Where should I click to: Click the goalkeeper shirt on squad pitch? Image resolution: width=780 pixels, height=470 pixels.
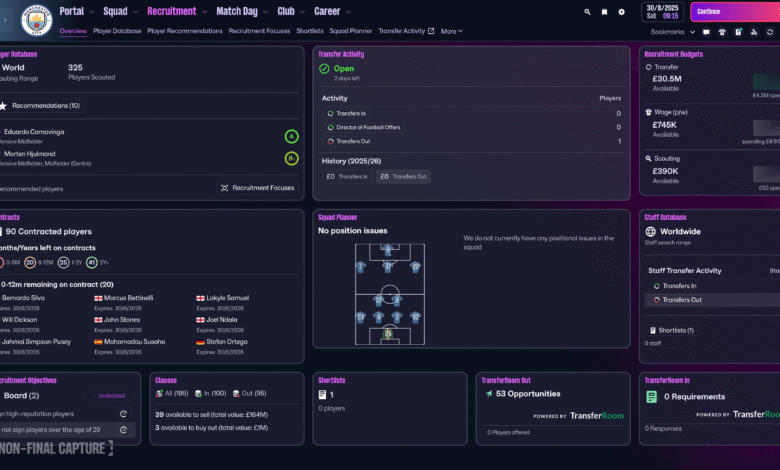point(389,333)
